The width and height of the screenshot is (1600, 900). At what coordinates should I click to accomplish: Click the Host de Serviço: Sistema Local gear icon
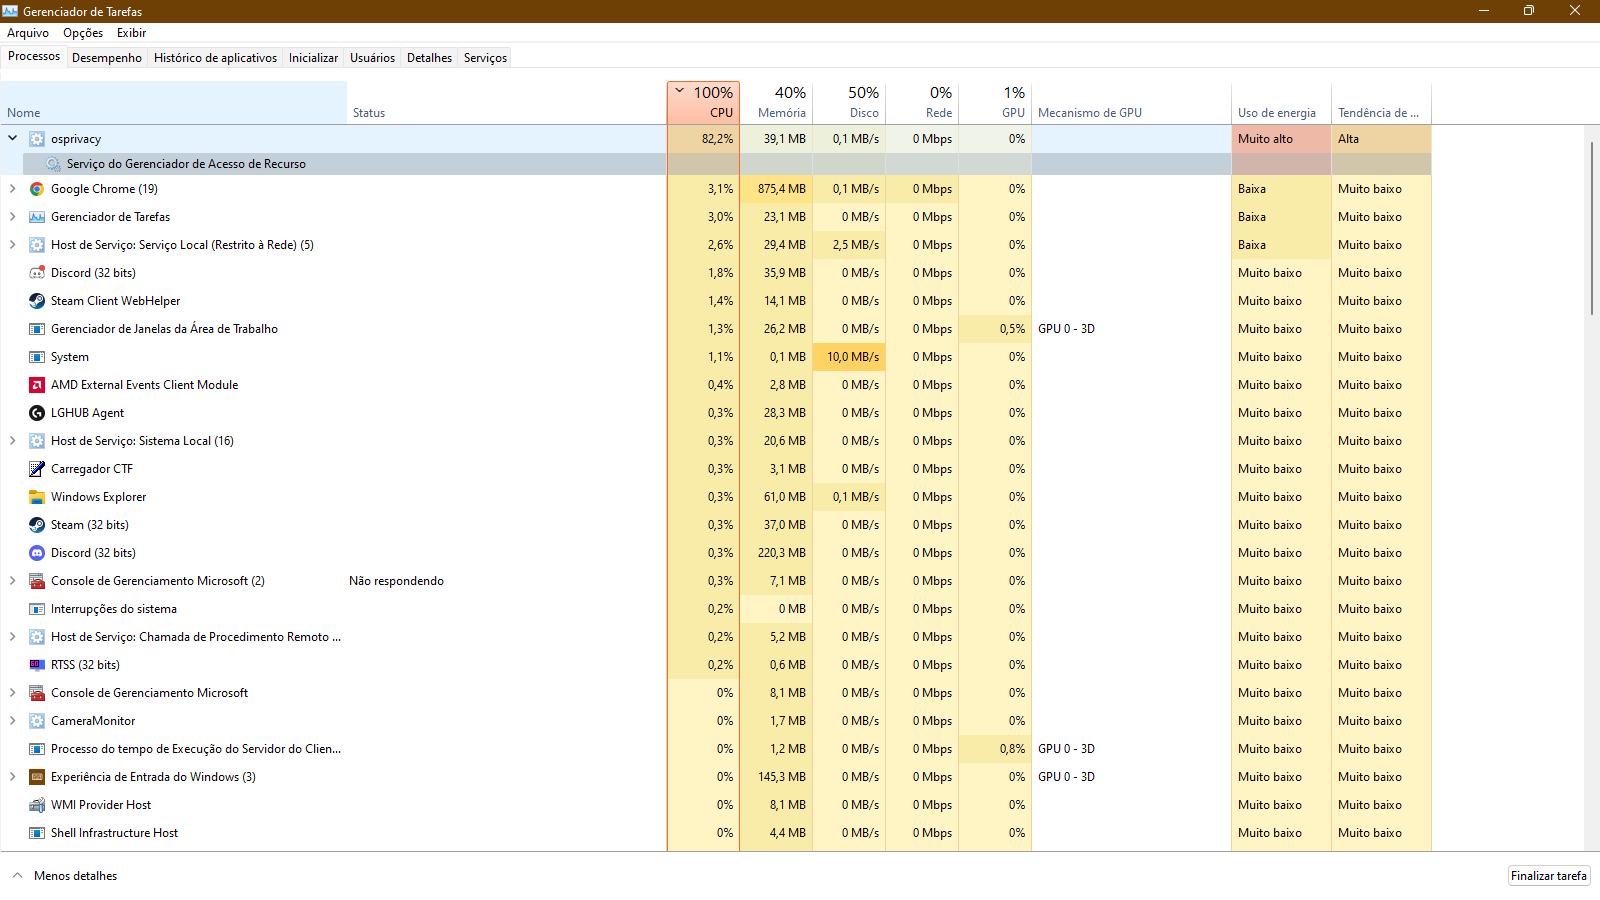coord(37,441)
